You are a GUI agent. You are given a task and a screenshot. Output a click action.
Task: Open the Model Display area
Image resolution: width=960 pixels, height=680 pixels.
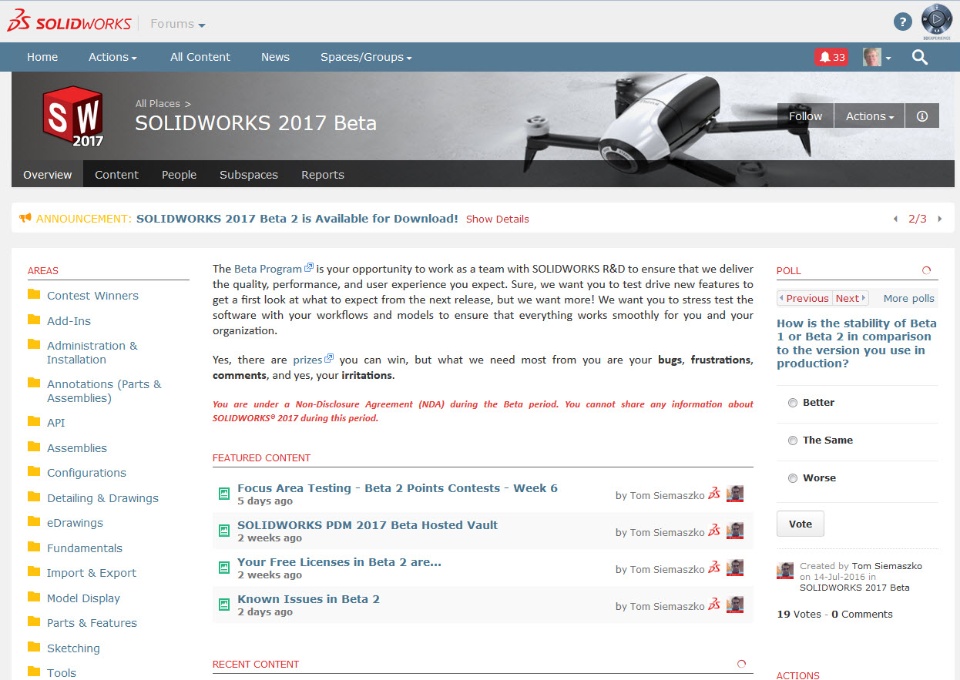click(83, 598)
